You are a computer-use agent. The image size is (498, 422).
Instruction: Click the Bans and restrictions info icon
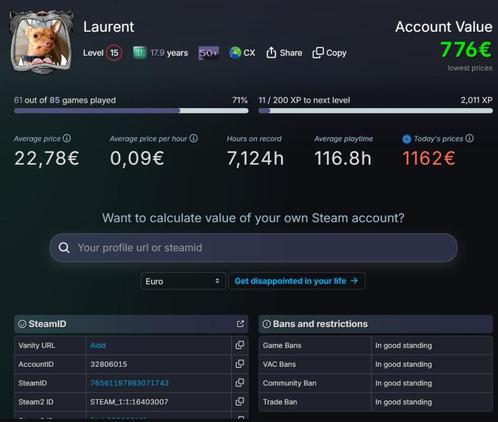(267, 324)
